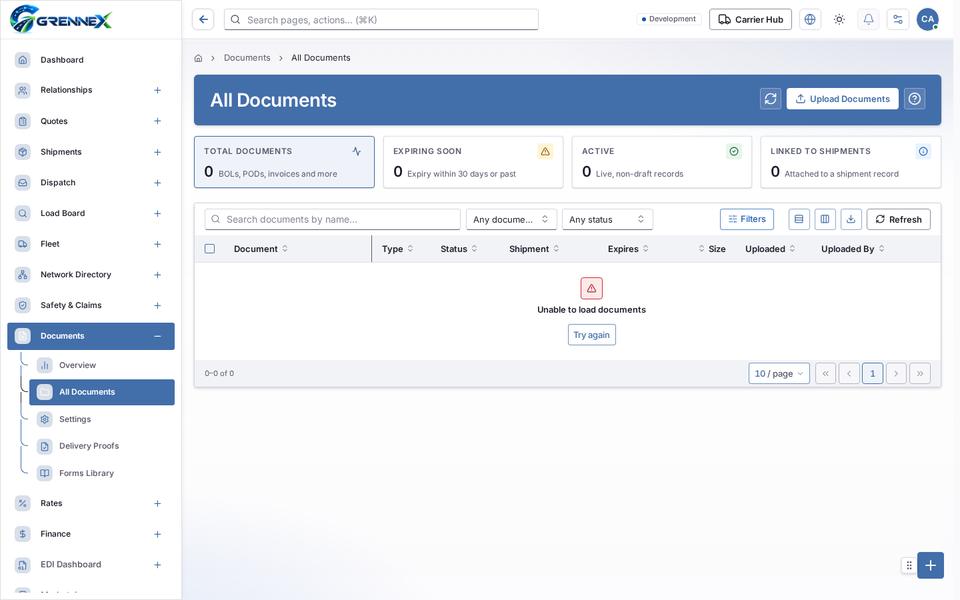Open the language globe icon

809,20
